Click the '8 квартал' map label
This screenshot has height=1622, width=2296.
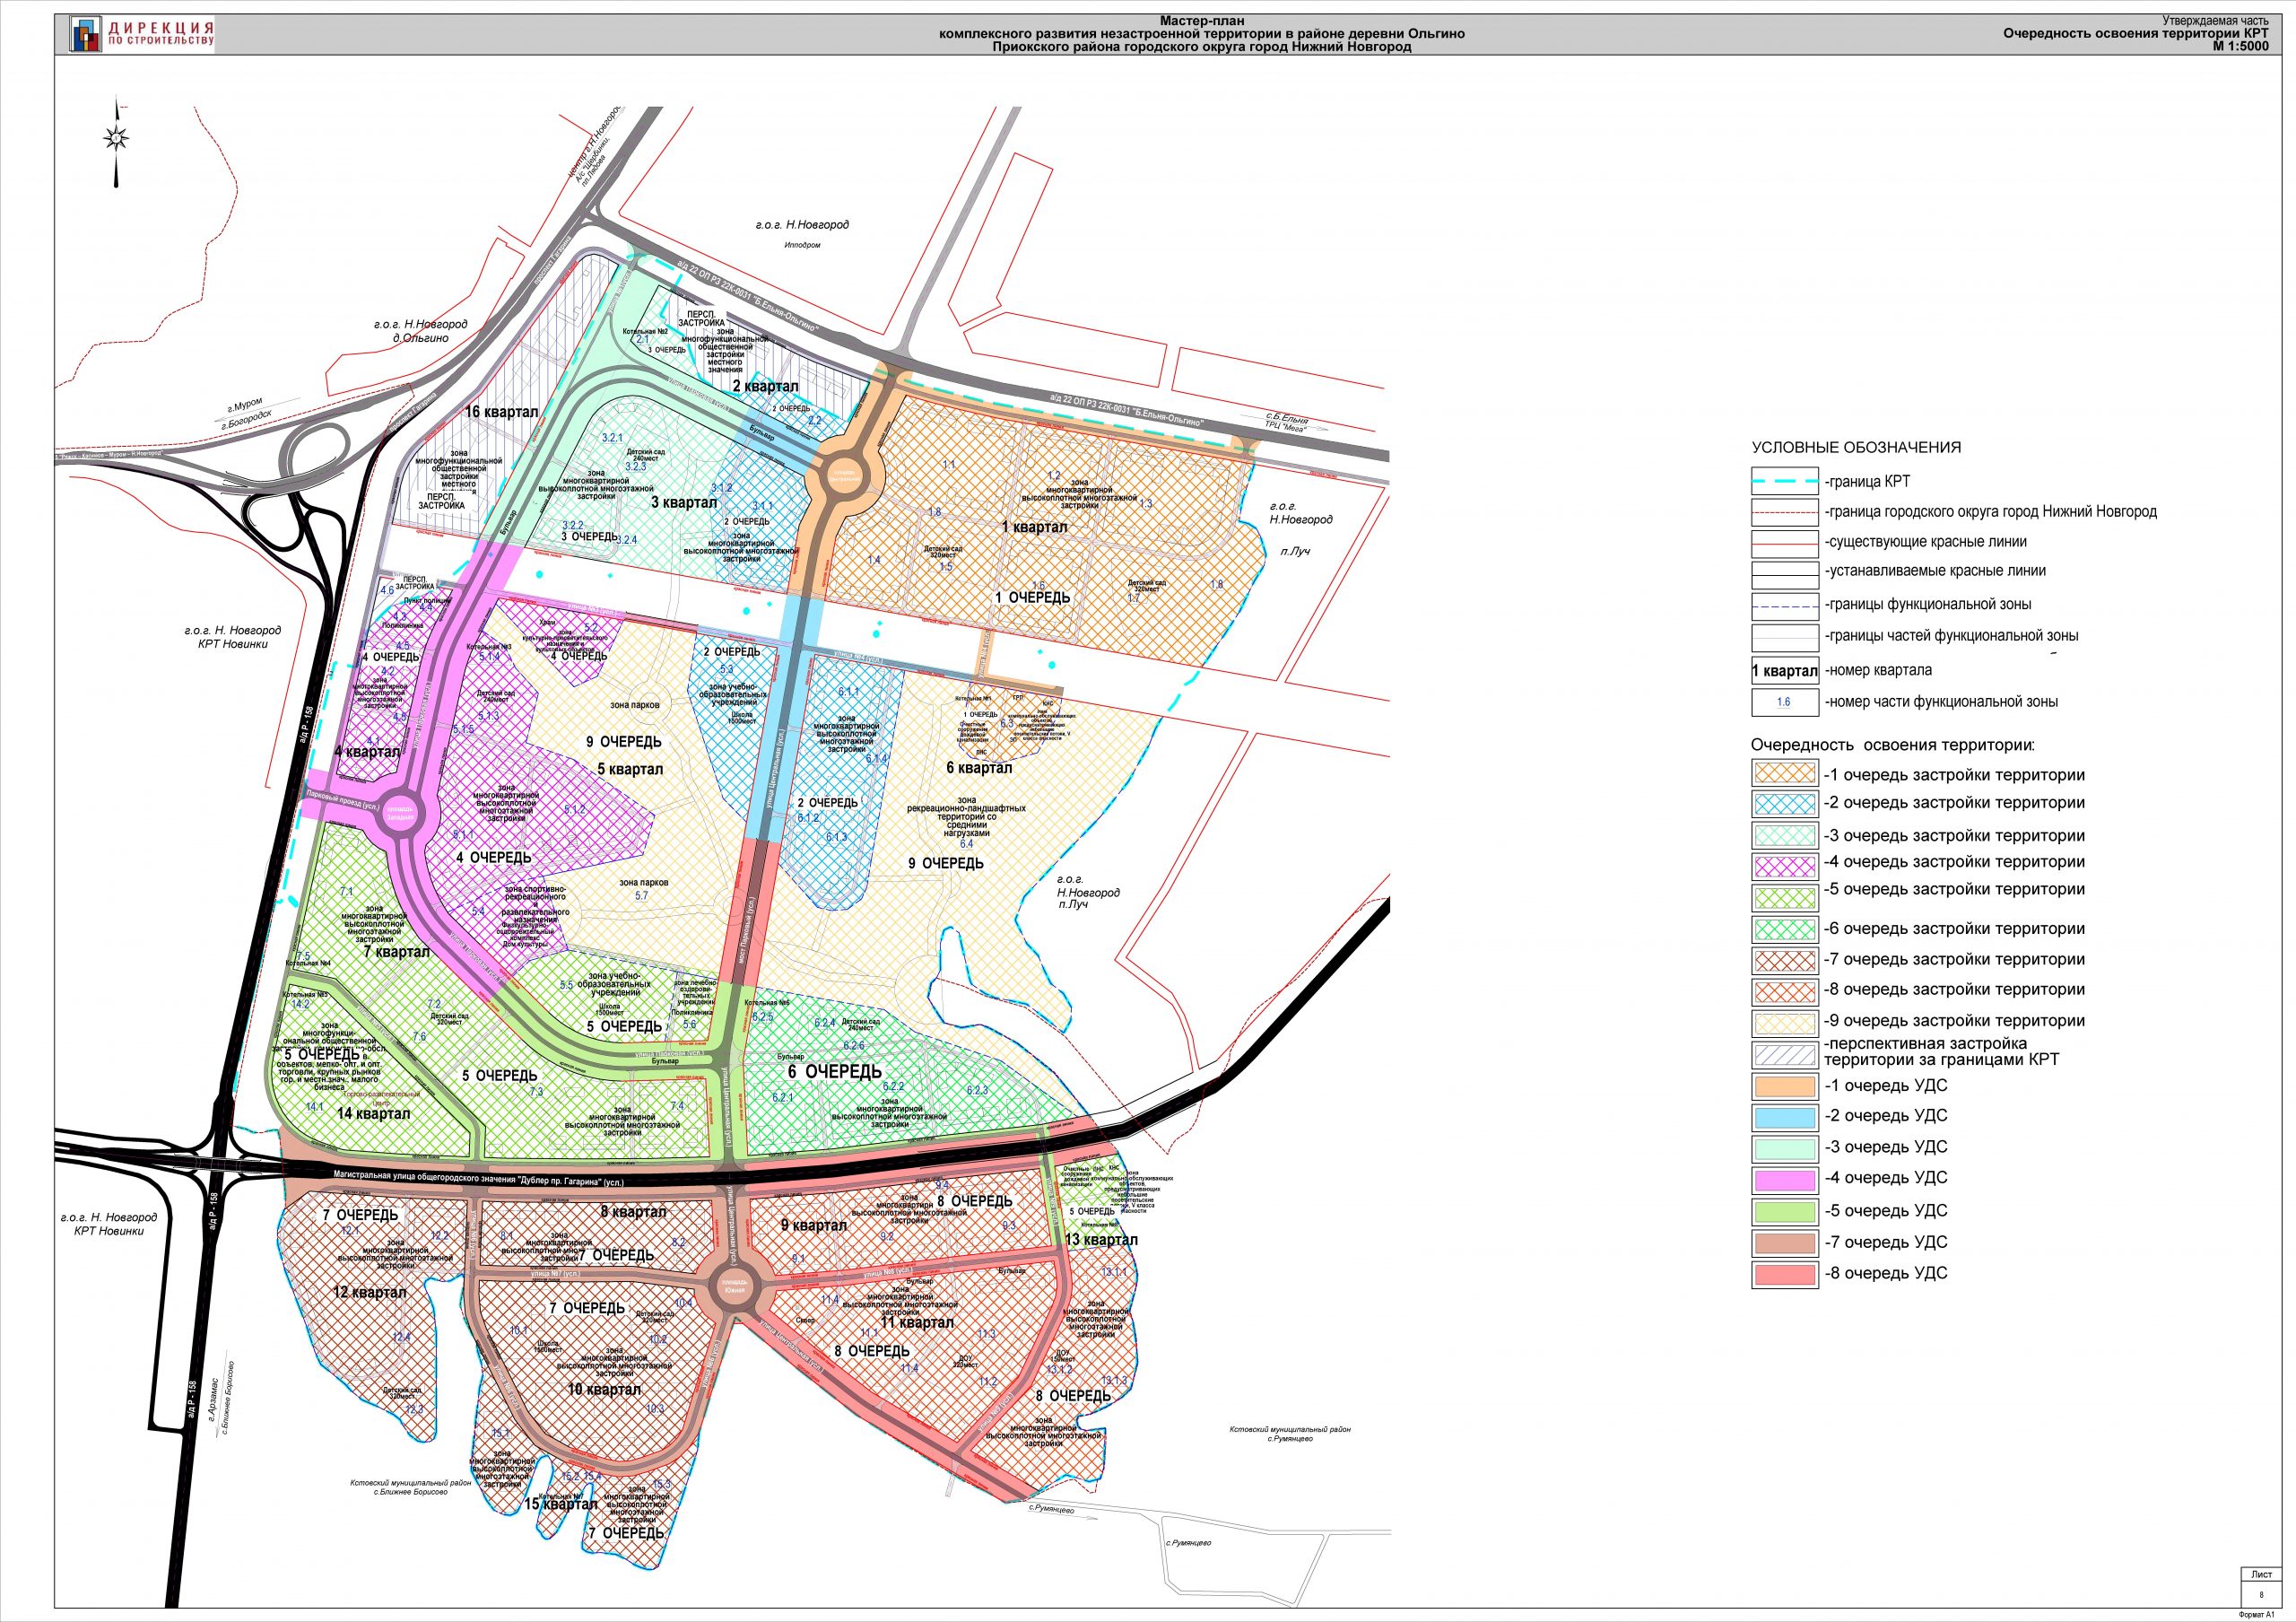point(633,1212)
